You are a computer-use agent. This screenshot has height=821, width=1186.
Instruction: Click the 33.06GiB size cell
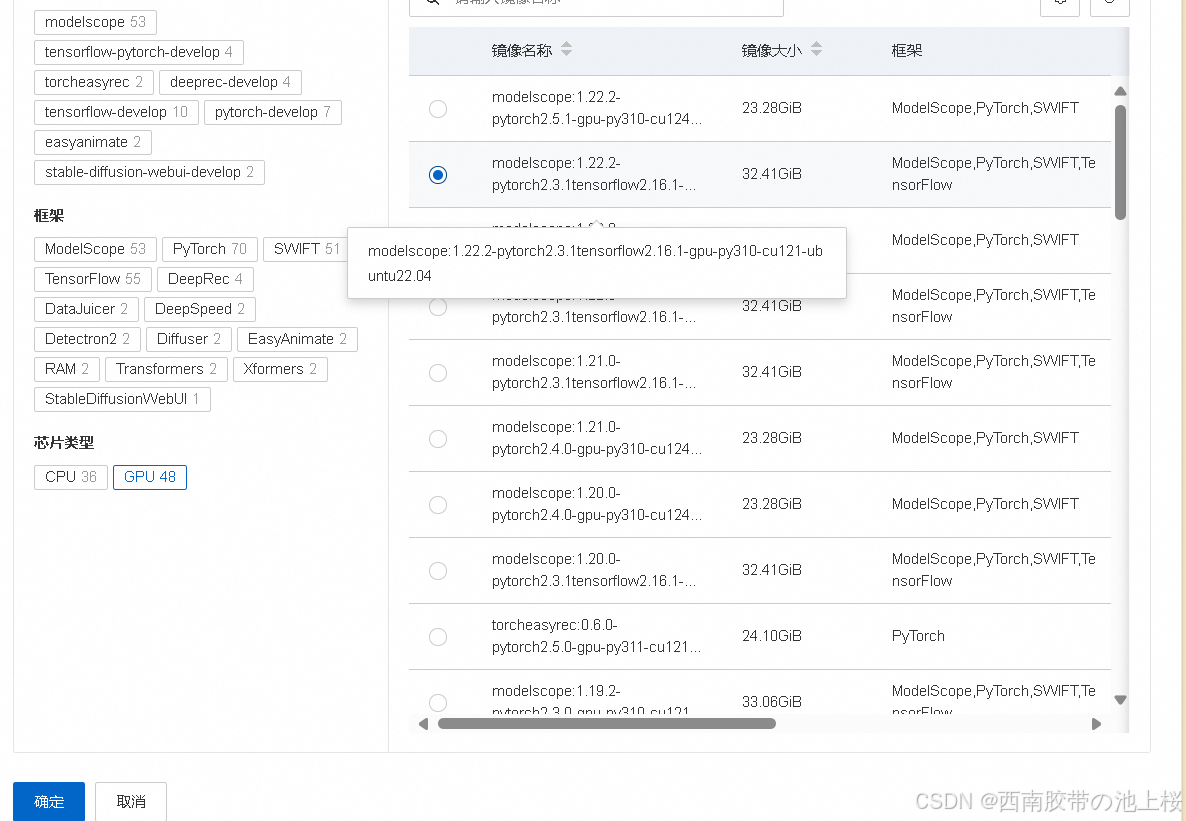click(772, 702)
